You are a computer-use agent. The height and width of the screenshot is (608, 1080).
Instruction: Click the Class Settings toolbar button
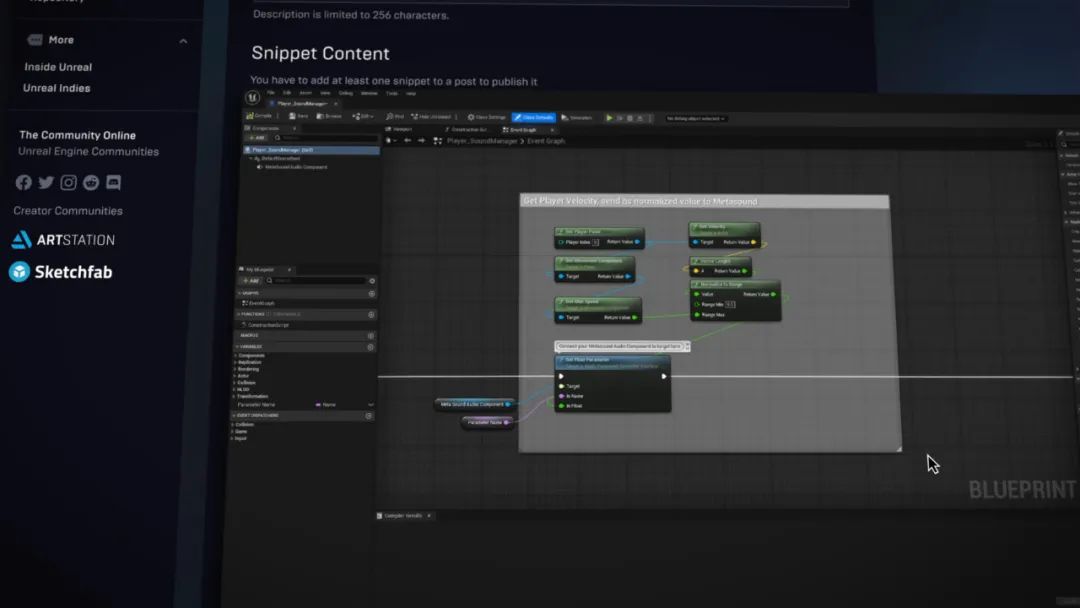point(488,117)
